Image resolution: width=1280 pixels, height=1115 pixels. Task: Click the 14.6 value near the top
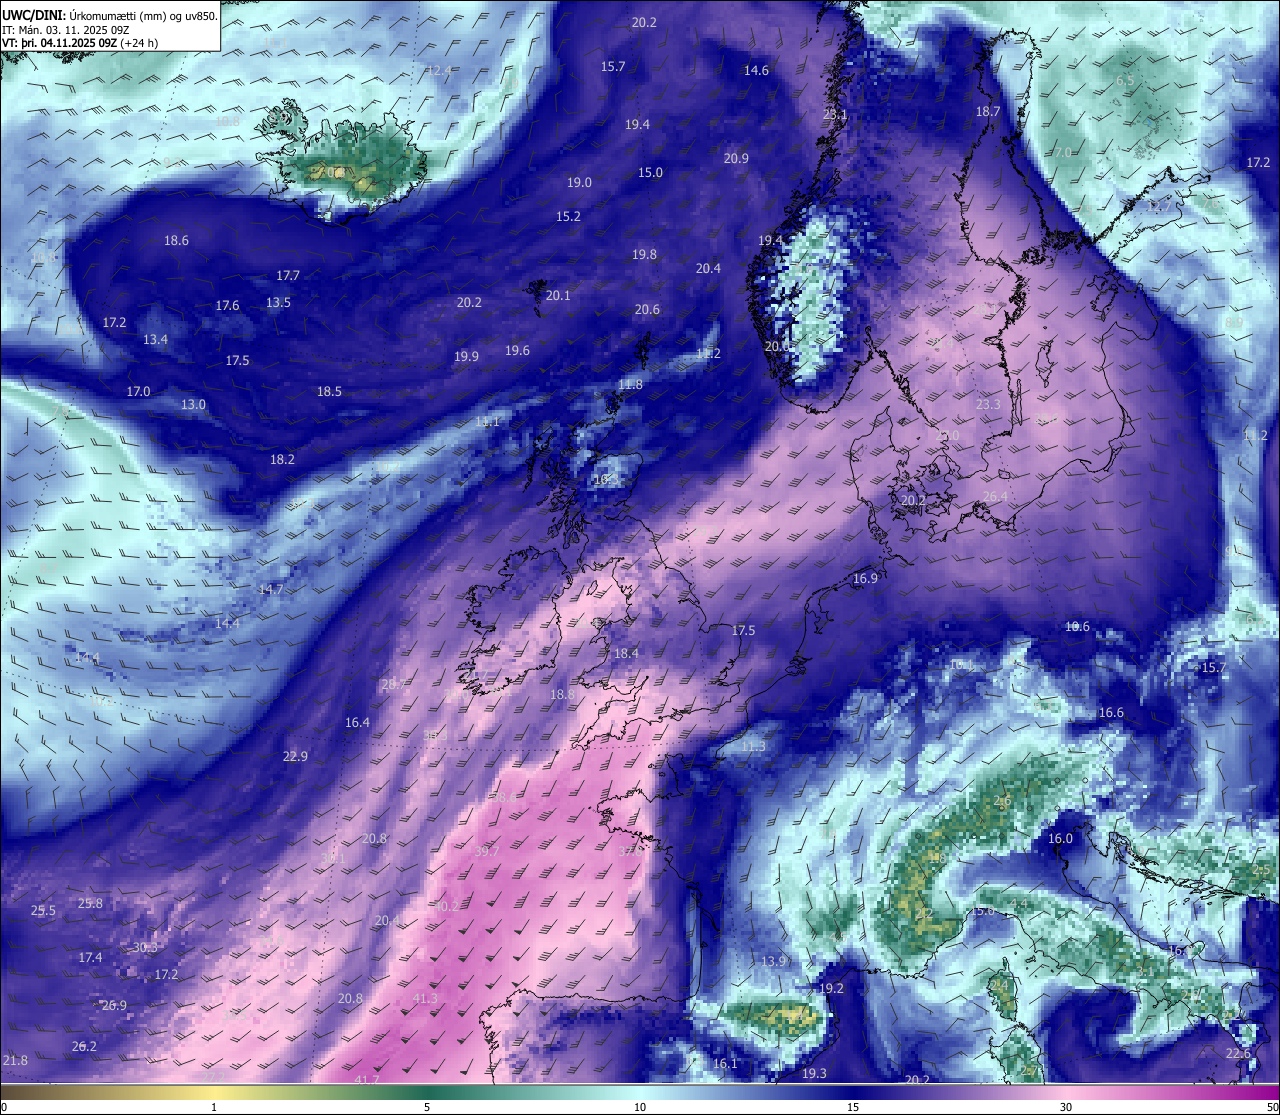[x=756, y=70]
